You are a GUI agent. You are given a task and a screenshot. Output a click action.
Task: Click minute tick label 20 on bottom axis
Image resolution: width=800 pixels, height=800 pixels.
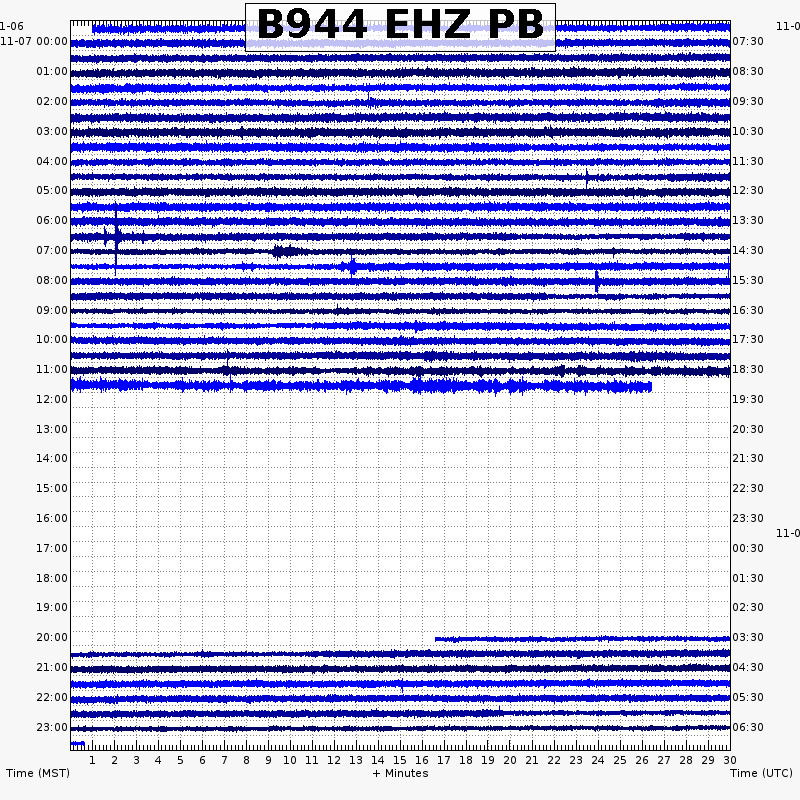coord(510,760)
